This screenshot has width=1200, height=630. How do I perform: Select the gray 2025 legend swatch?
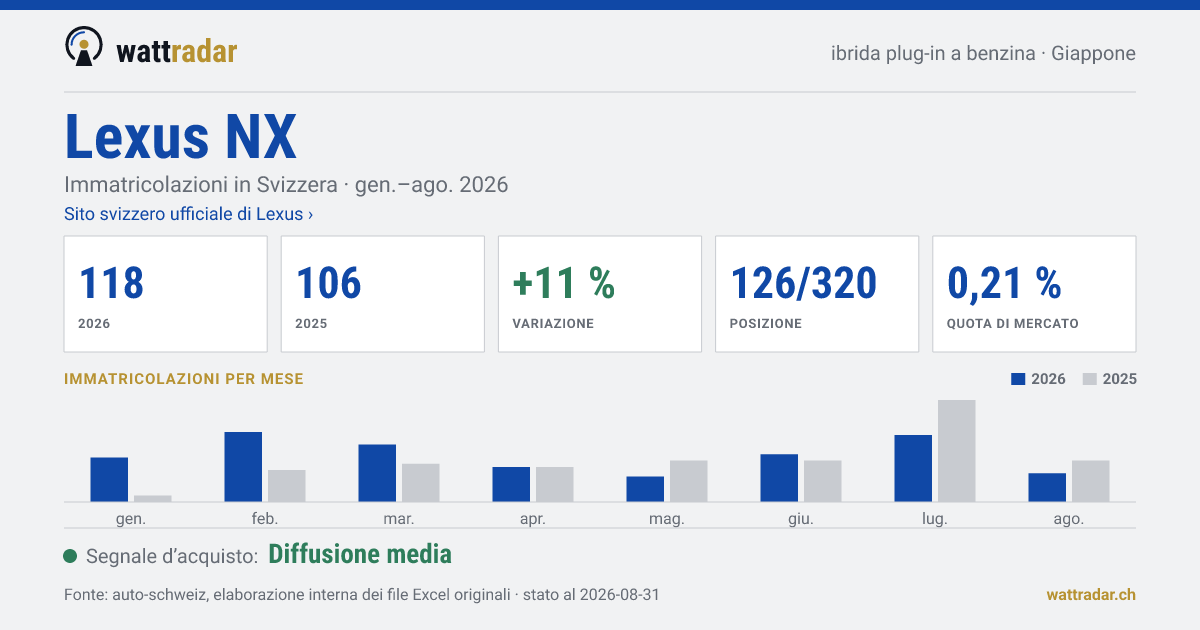tap(1091, 379)
